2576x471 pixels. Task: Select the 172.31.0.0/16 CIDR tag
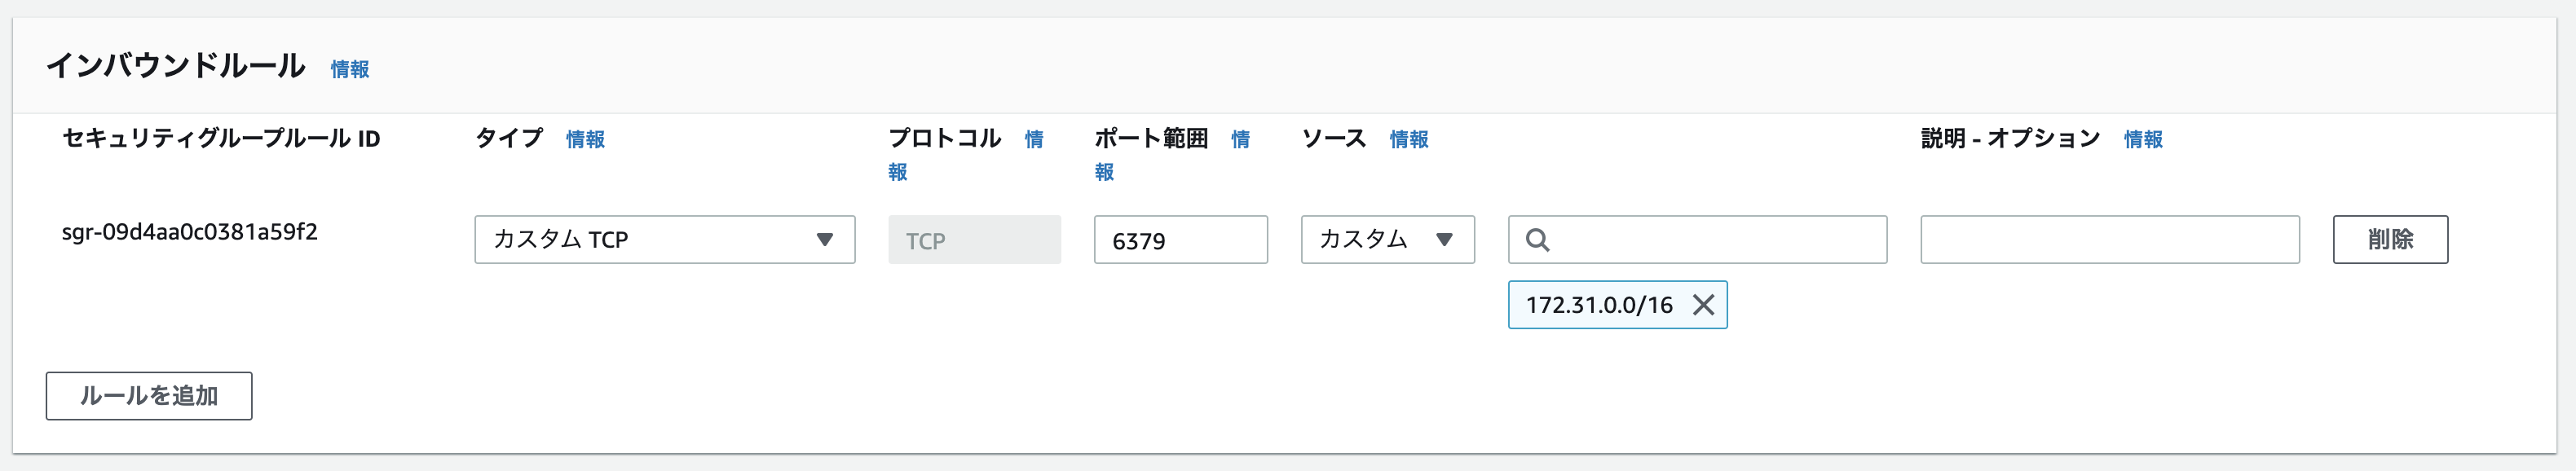point(1600,306)
